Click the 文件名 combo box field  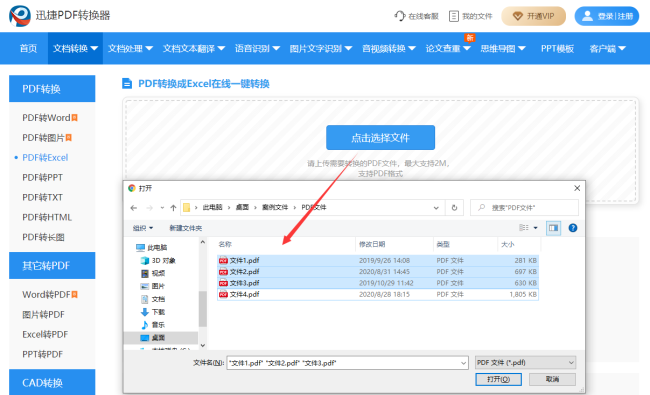(x=347, y=363)
